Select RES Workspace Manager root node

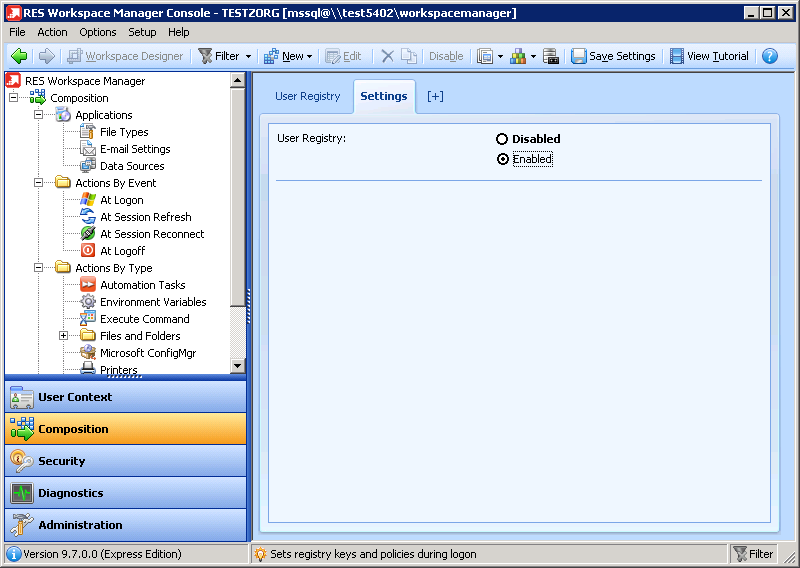pos(85,81)
